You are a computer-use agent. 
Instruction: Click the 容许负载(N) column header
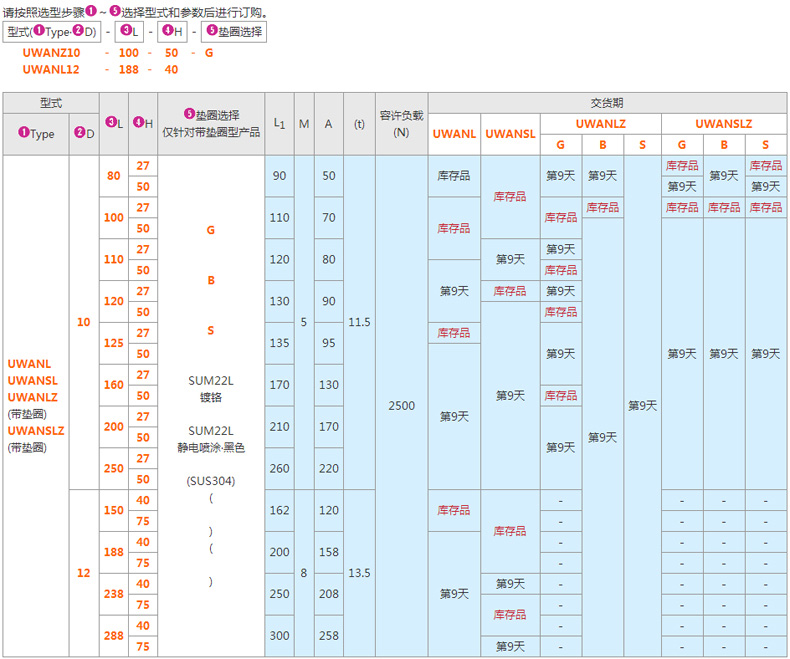tap(401, 123)
